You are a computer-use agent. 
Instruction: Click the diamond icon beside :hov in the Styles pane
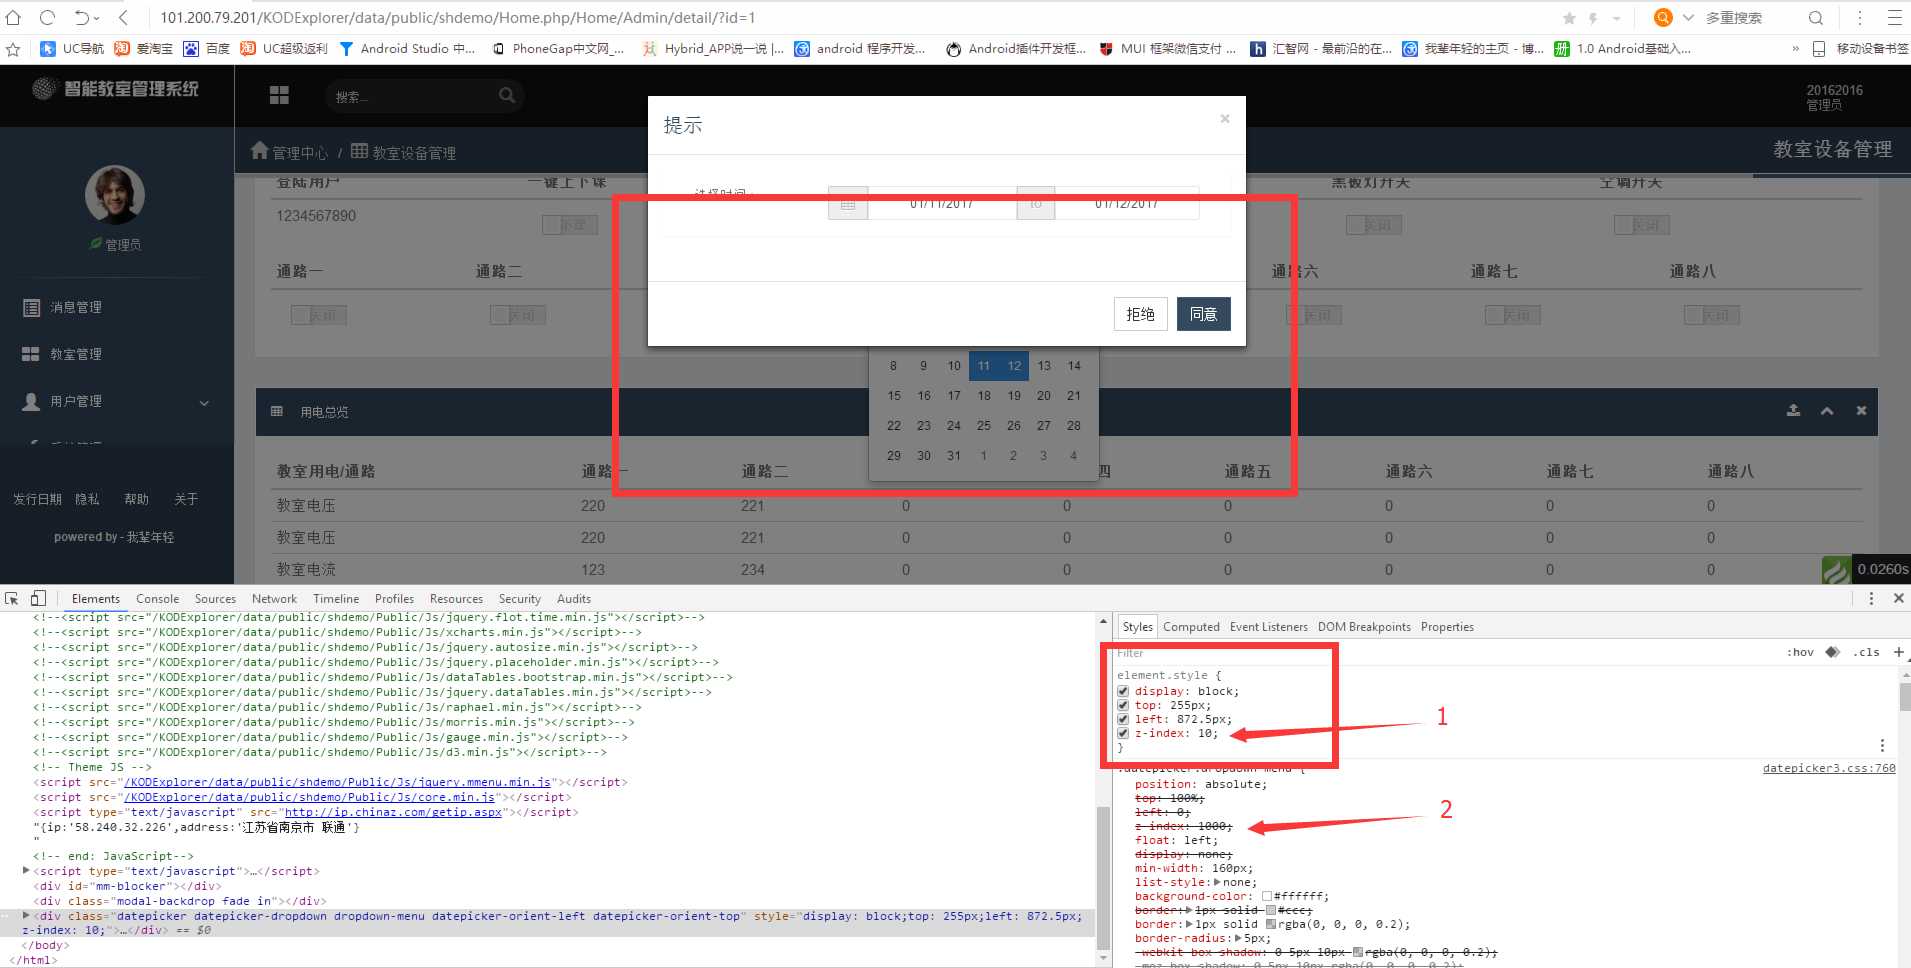point(1832,652)
